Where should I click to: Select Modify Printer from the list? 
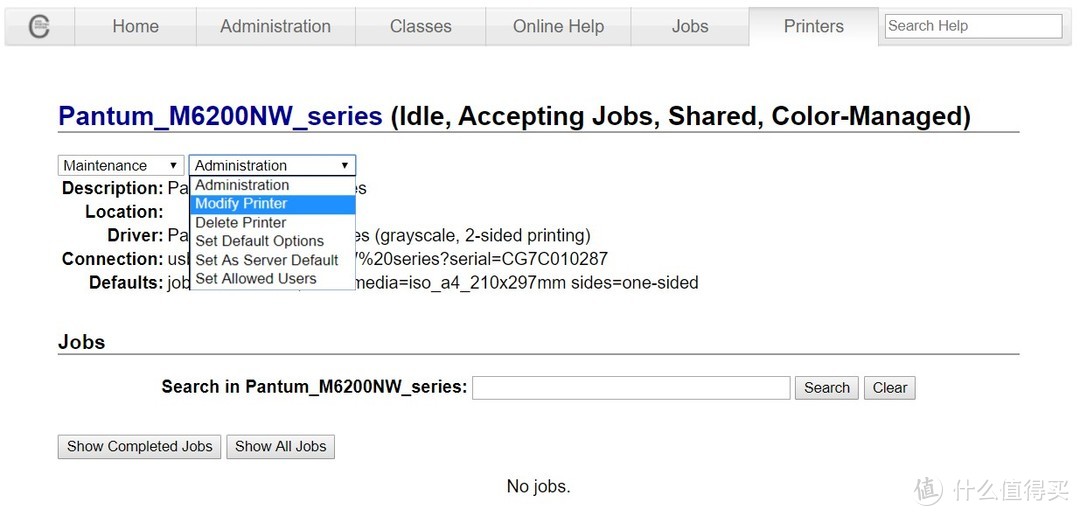[241, 204]
